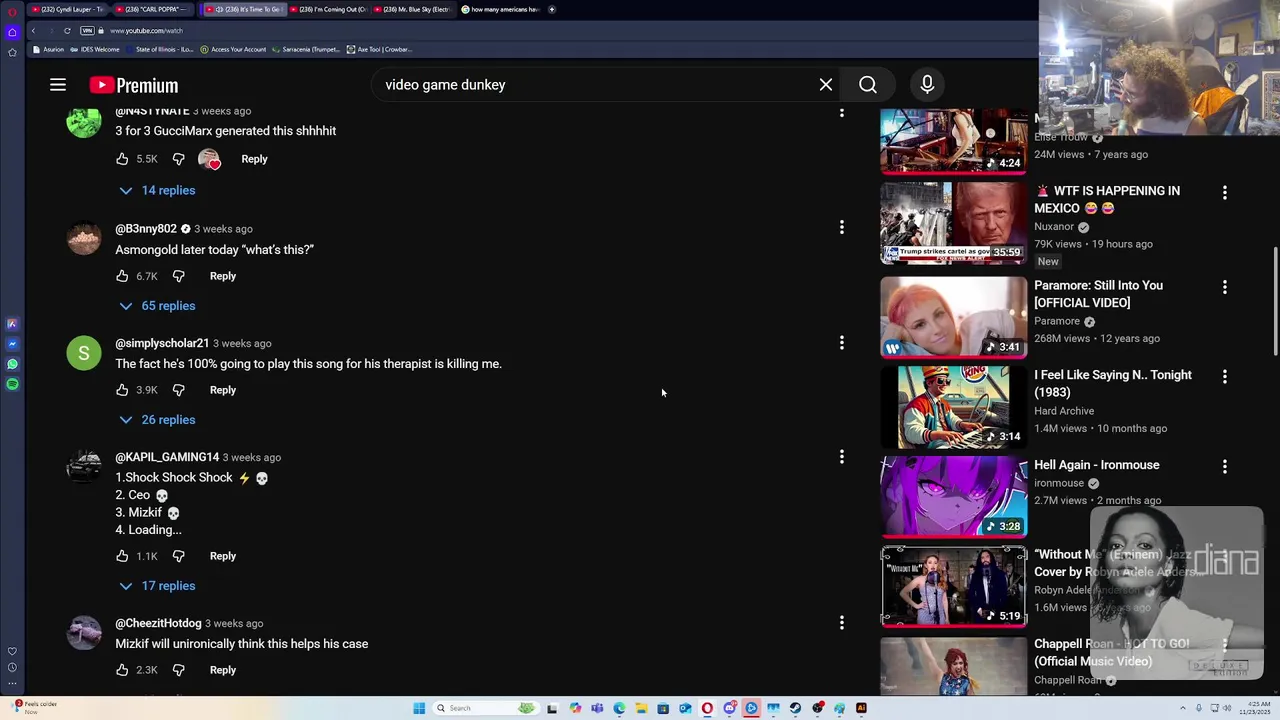Like the @B3nny802 comment
Screen dimensions: 1280x720
click(x=122, y=276)
